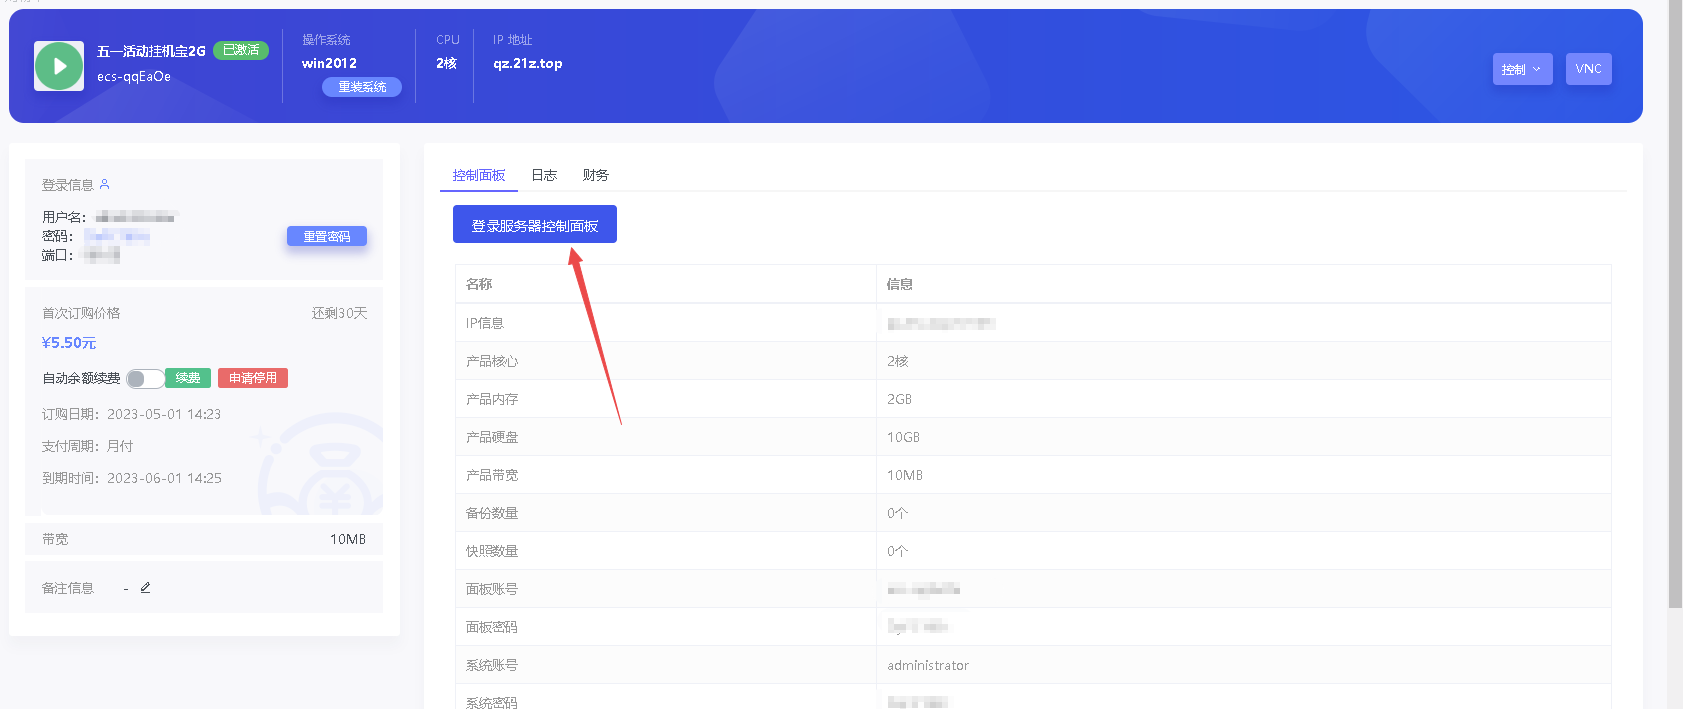
Task: Click the 10MB value for 产品带宽
Action: [905, 475]
